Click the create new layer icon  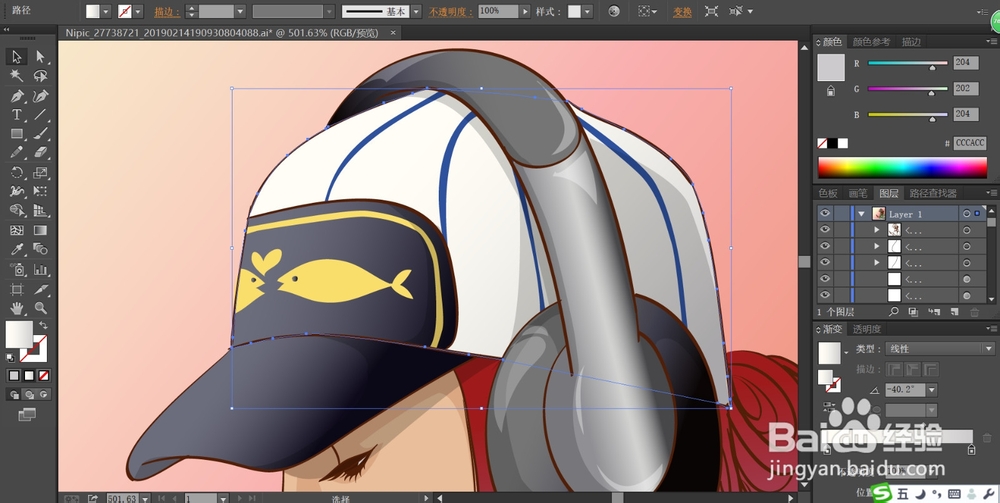(954, 312)
